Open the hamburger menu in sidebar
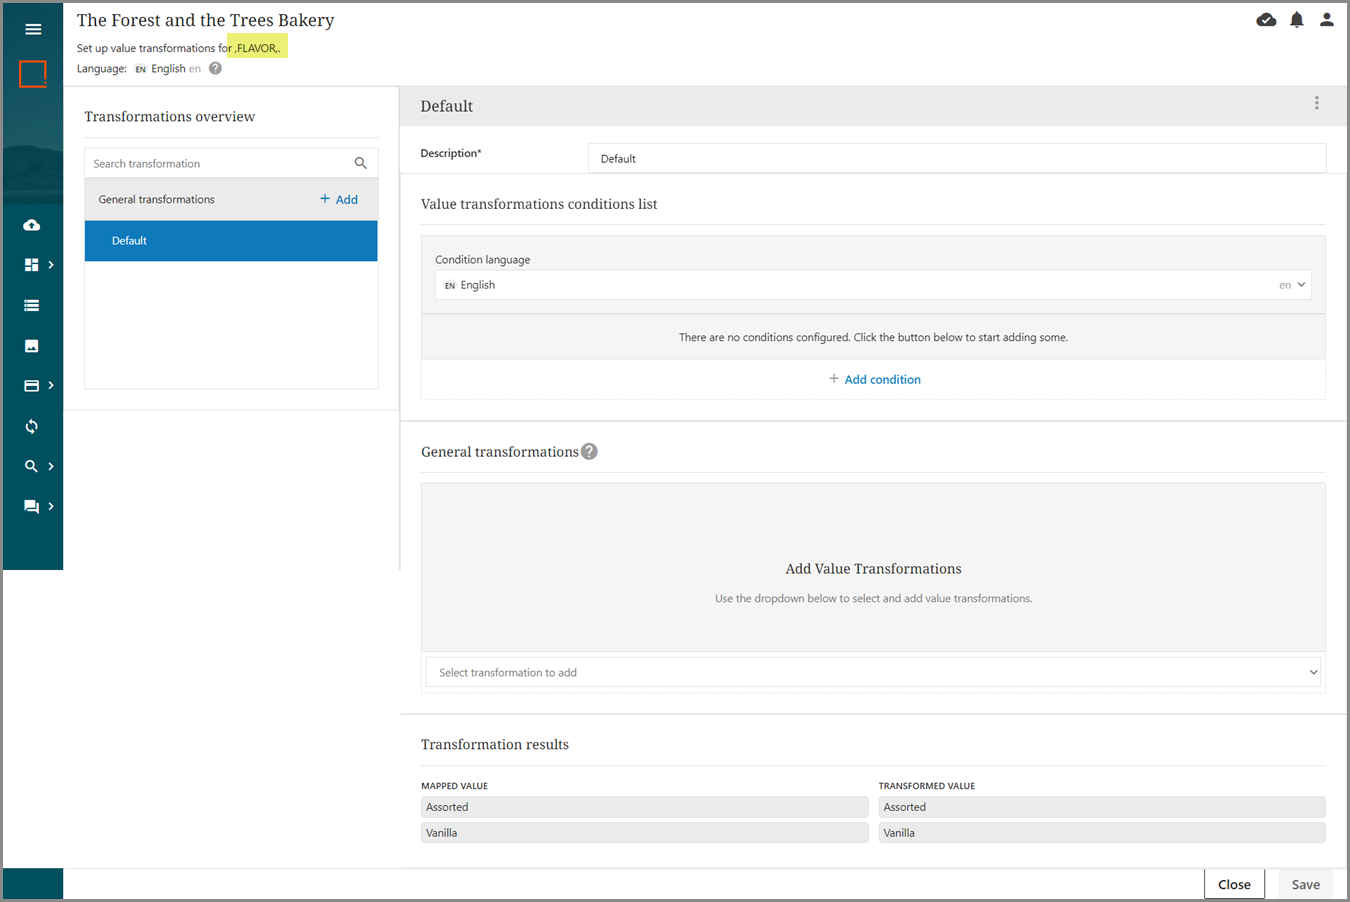 pos(33,29)
